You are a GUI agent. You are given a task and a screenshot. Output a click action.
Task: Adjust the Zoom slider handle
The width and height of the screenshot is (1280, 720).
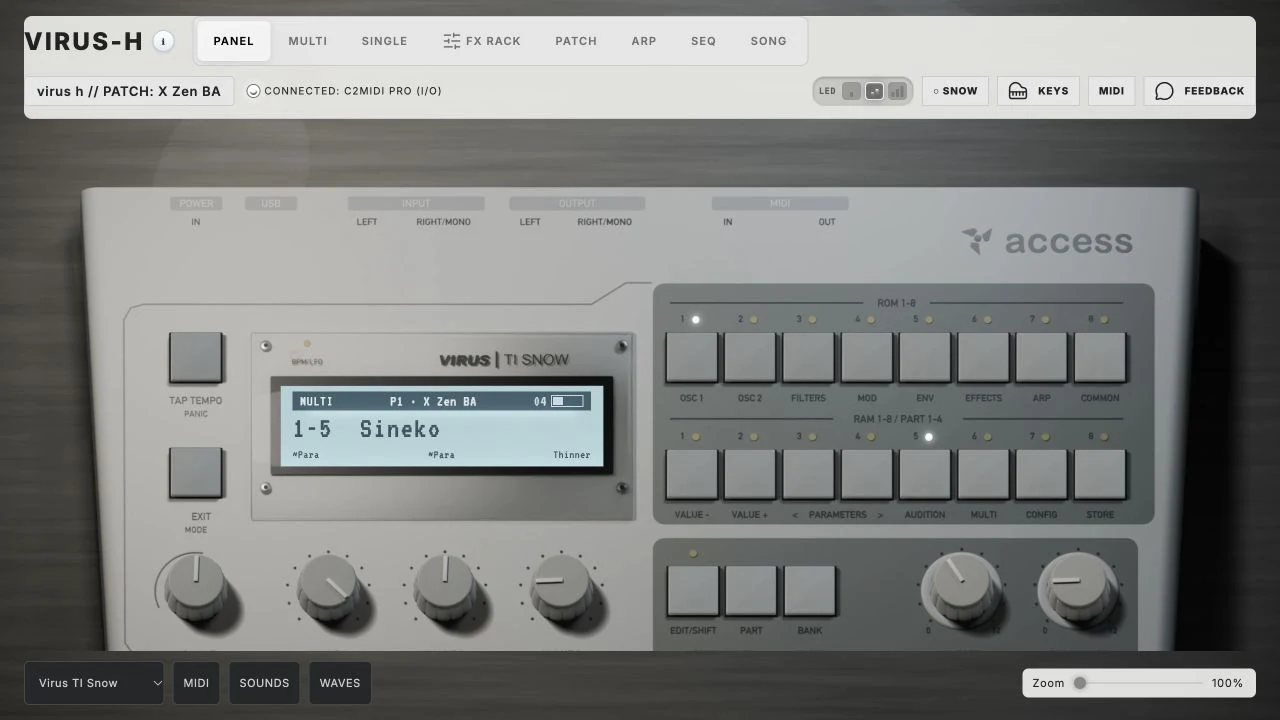1080,683
